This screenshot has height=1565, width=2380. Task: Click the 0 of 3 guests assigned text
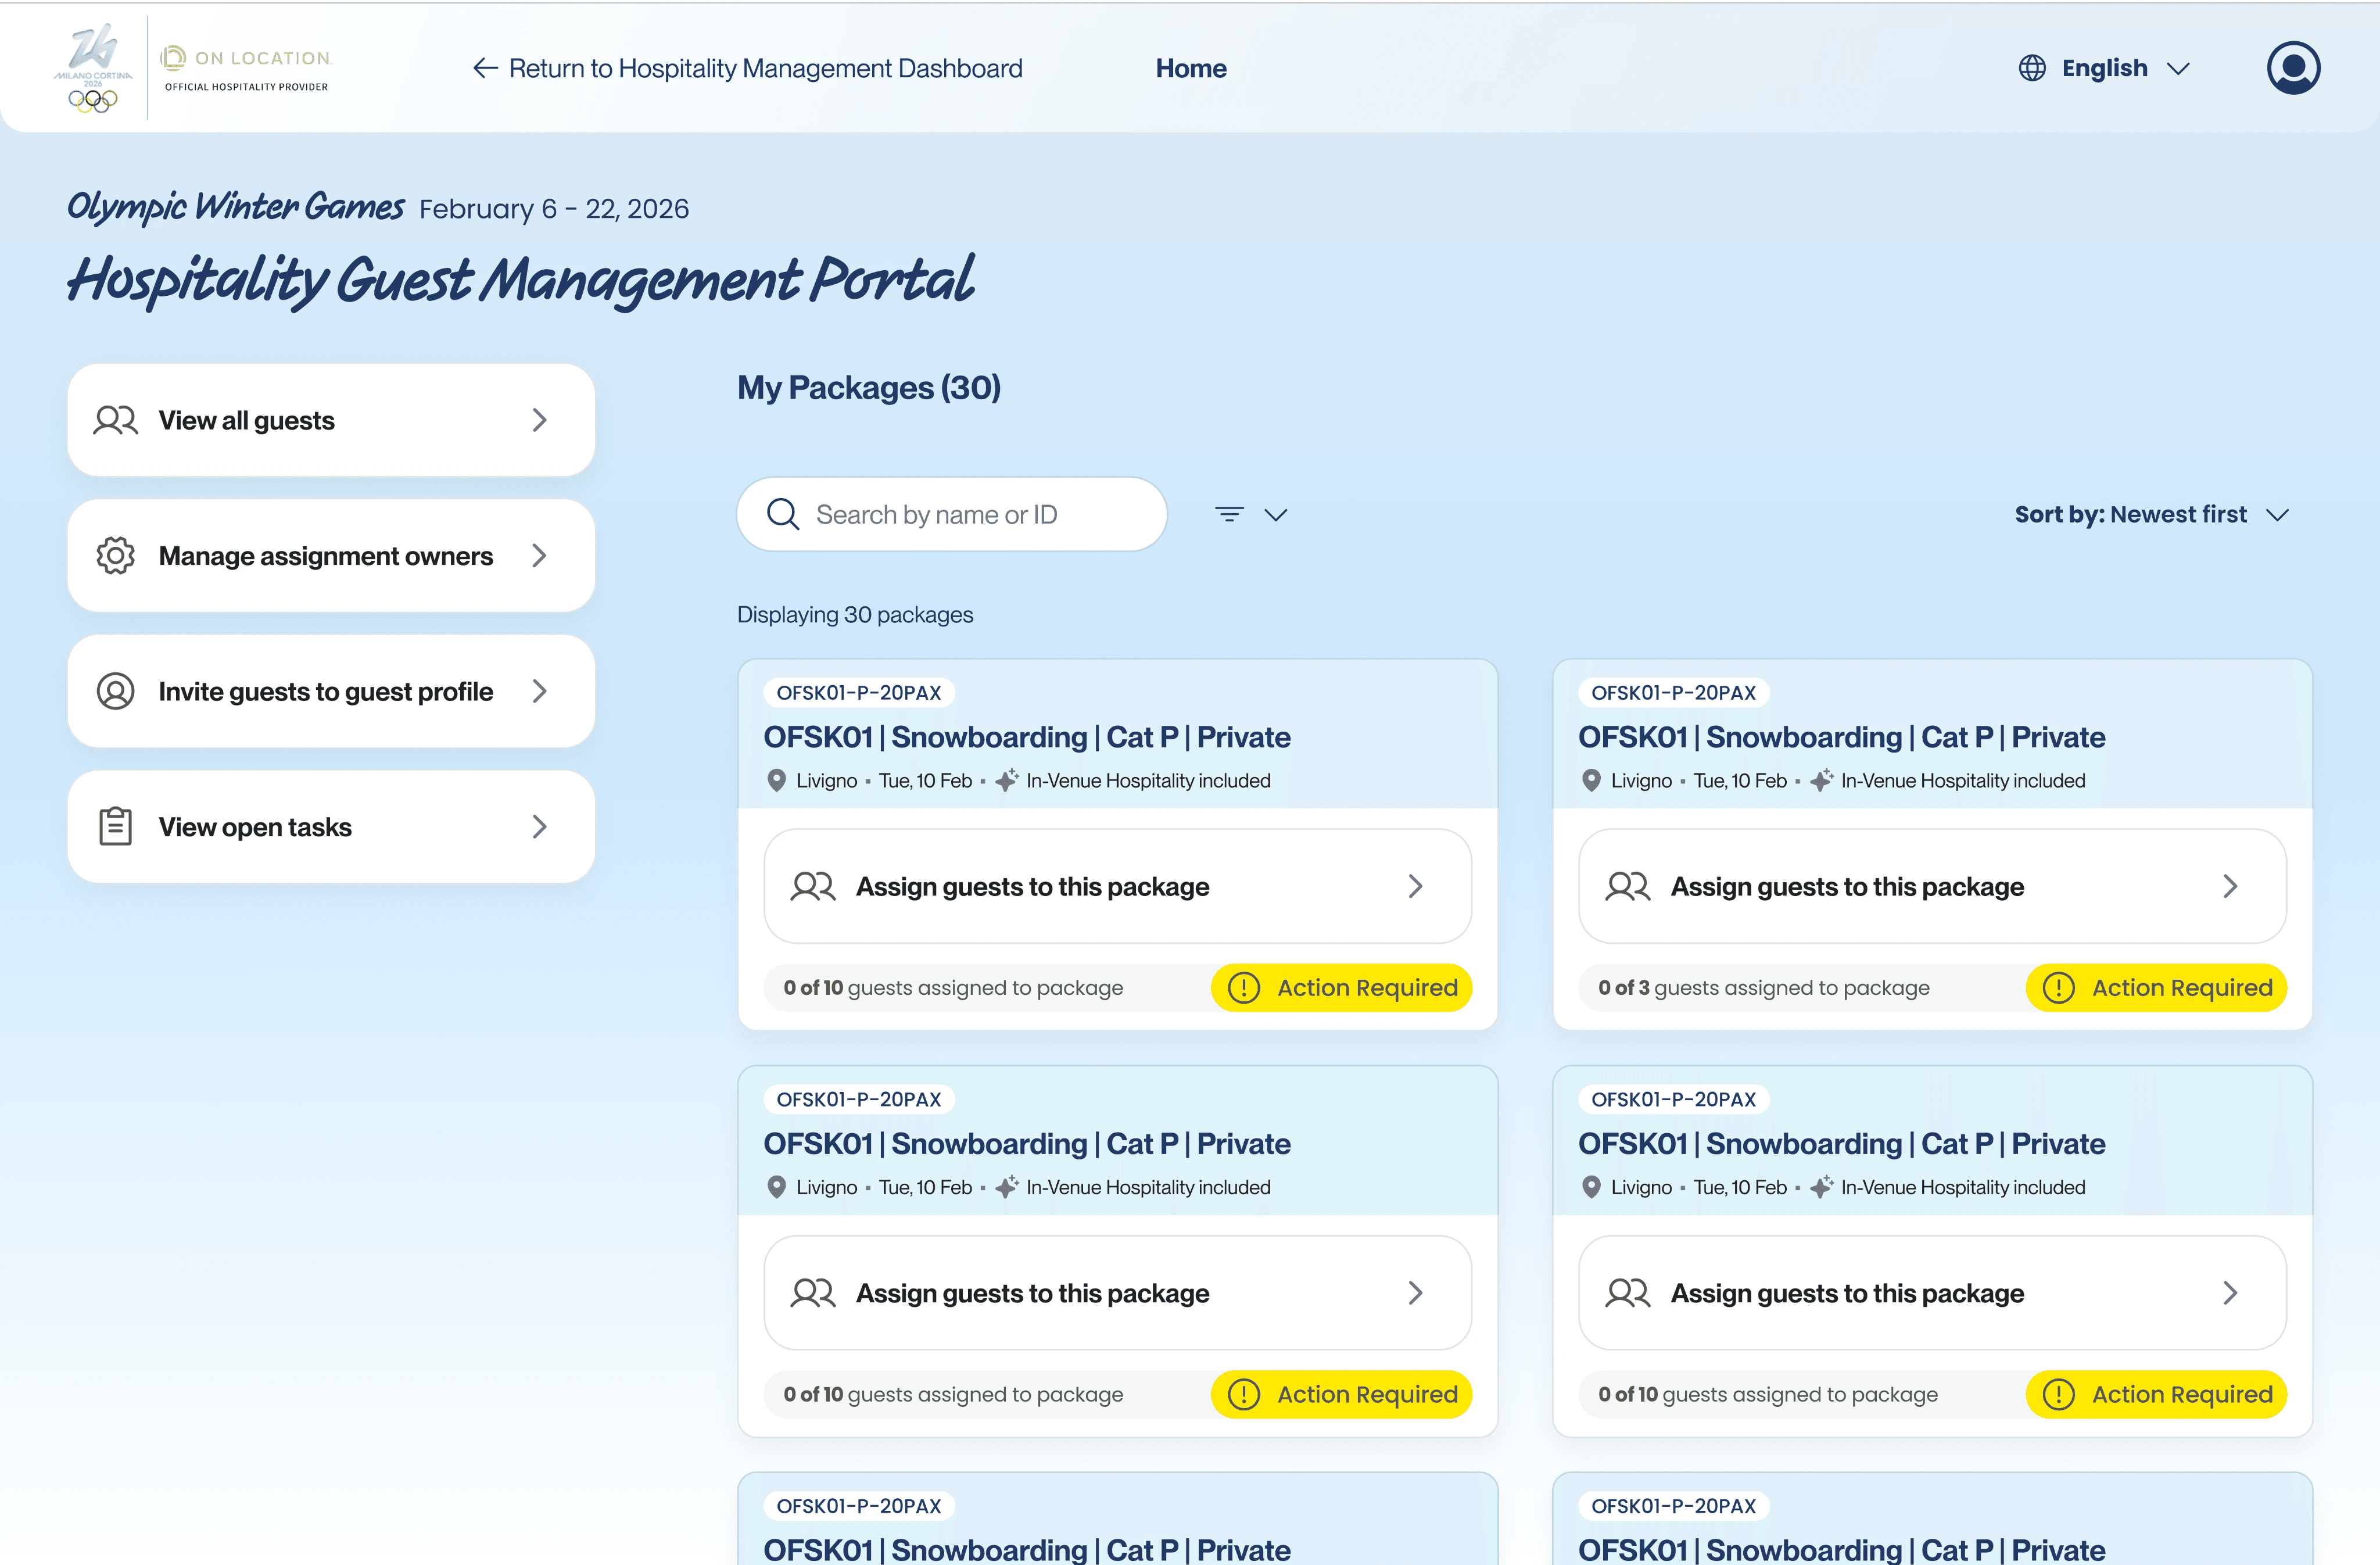[x=1763, y=987]
